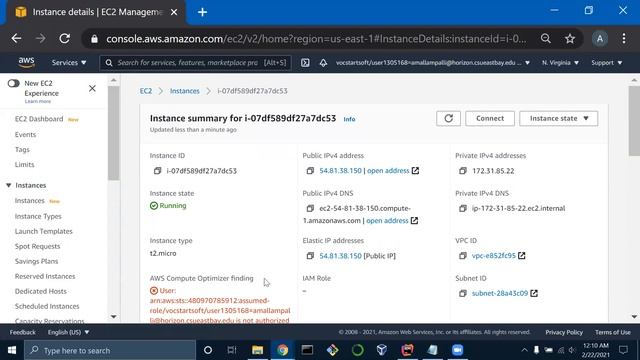Open external link icon beside subnet-28a43c09

(534, 293)
